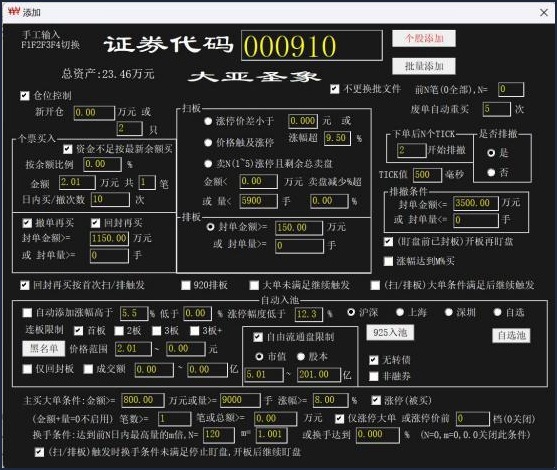Select 卖N(1~5)涨停且剩余总卖盘 radio
The image size is (557, 470).
coord(208,164)
